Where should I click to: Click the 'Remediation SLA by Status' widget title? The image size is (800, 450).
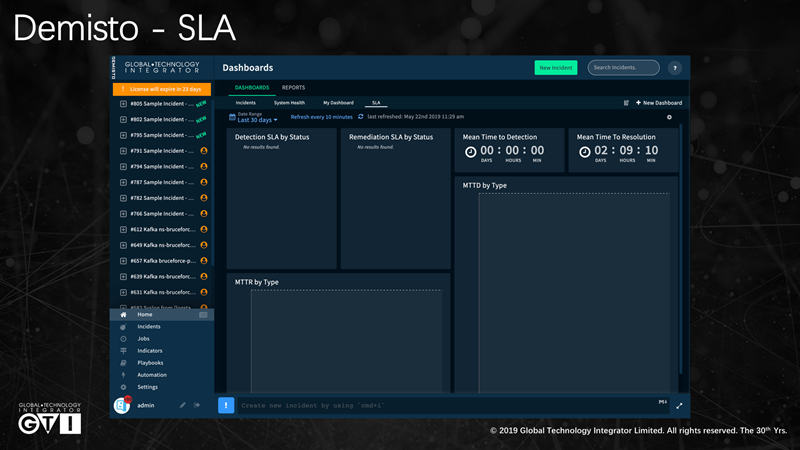391,137
